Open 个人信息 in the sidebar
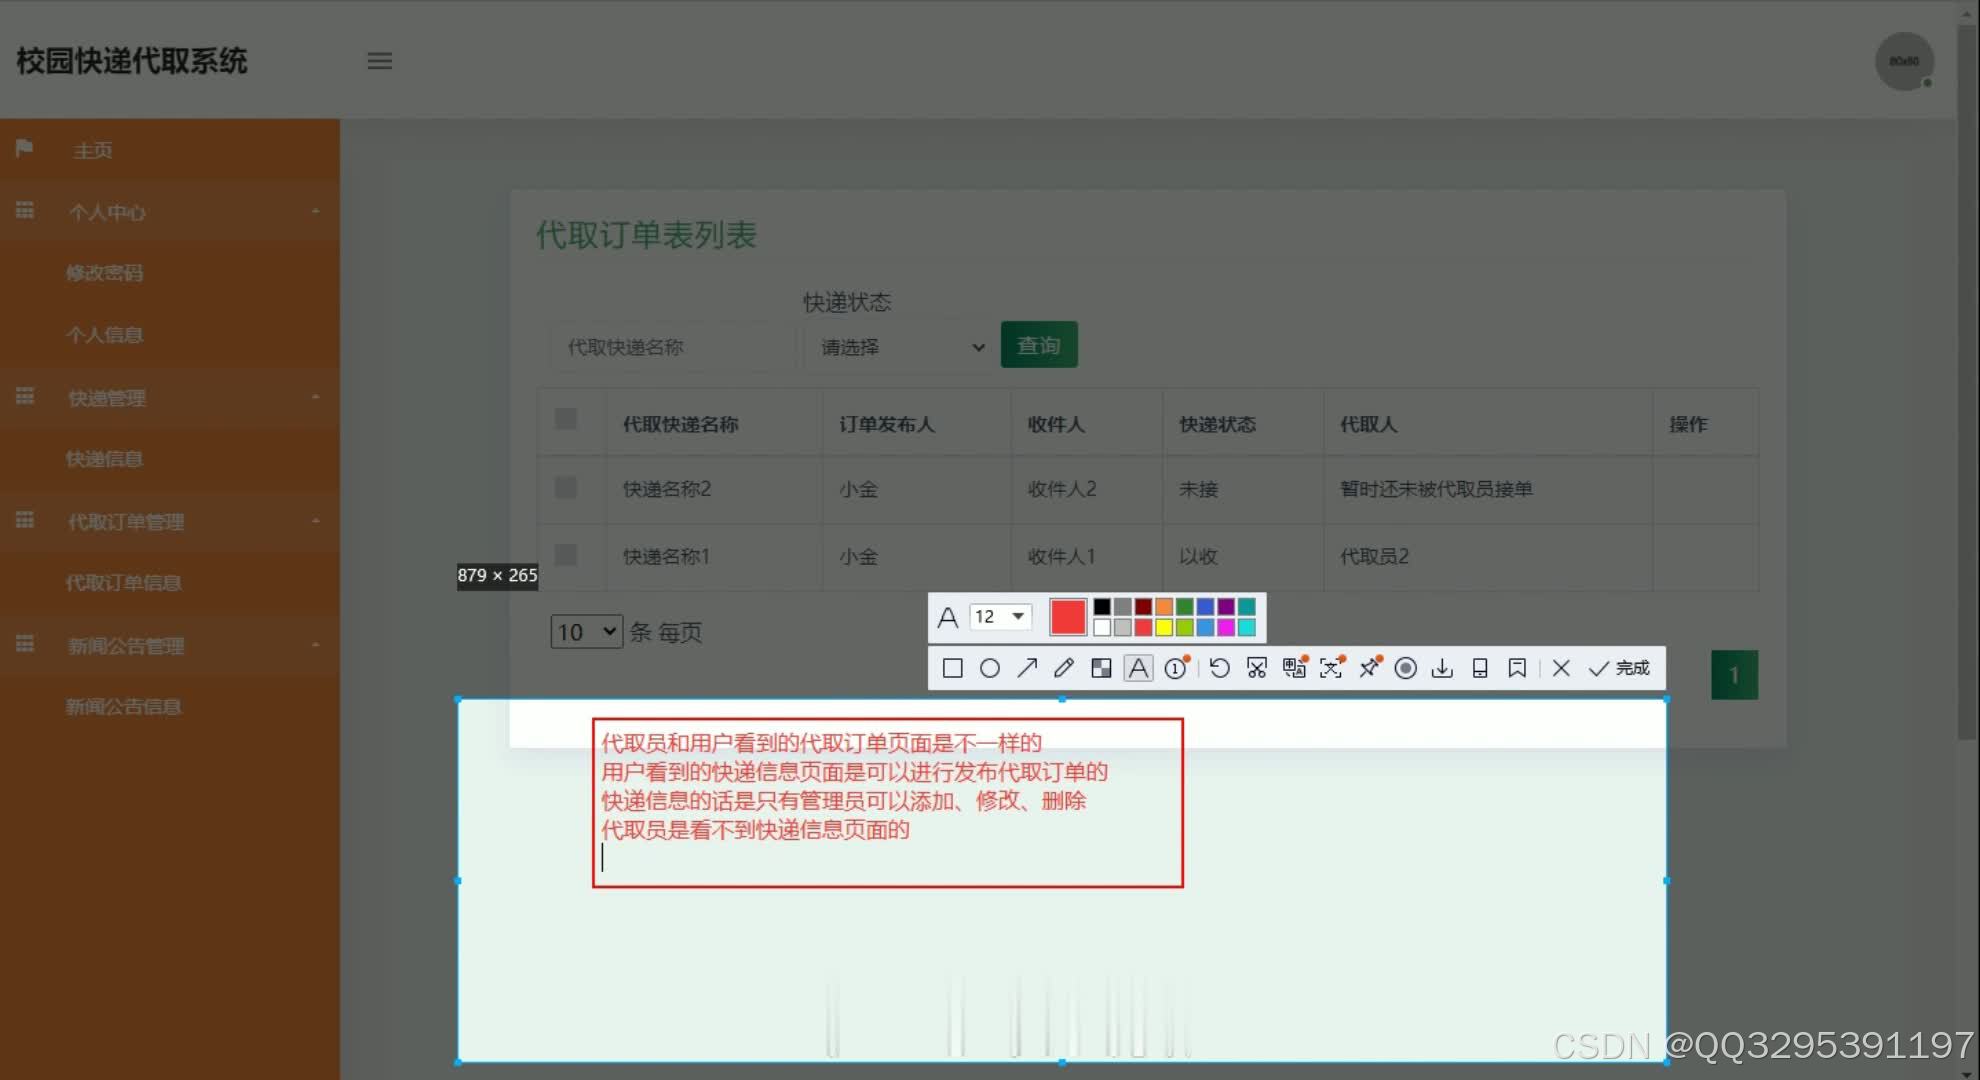Image resolution: width=1980 pixels, height=1080 pixels. 104,335
